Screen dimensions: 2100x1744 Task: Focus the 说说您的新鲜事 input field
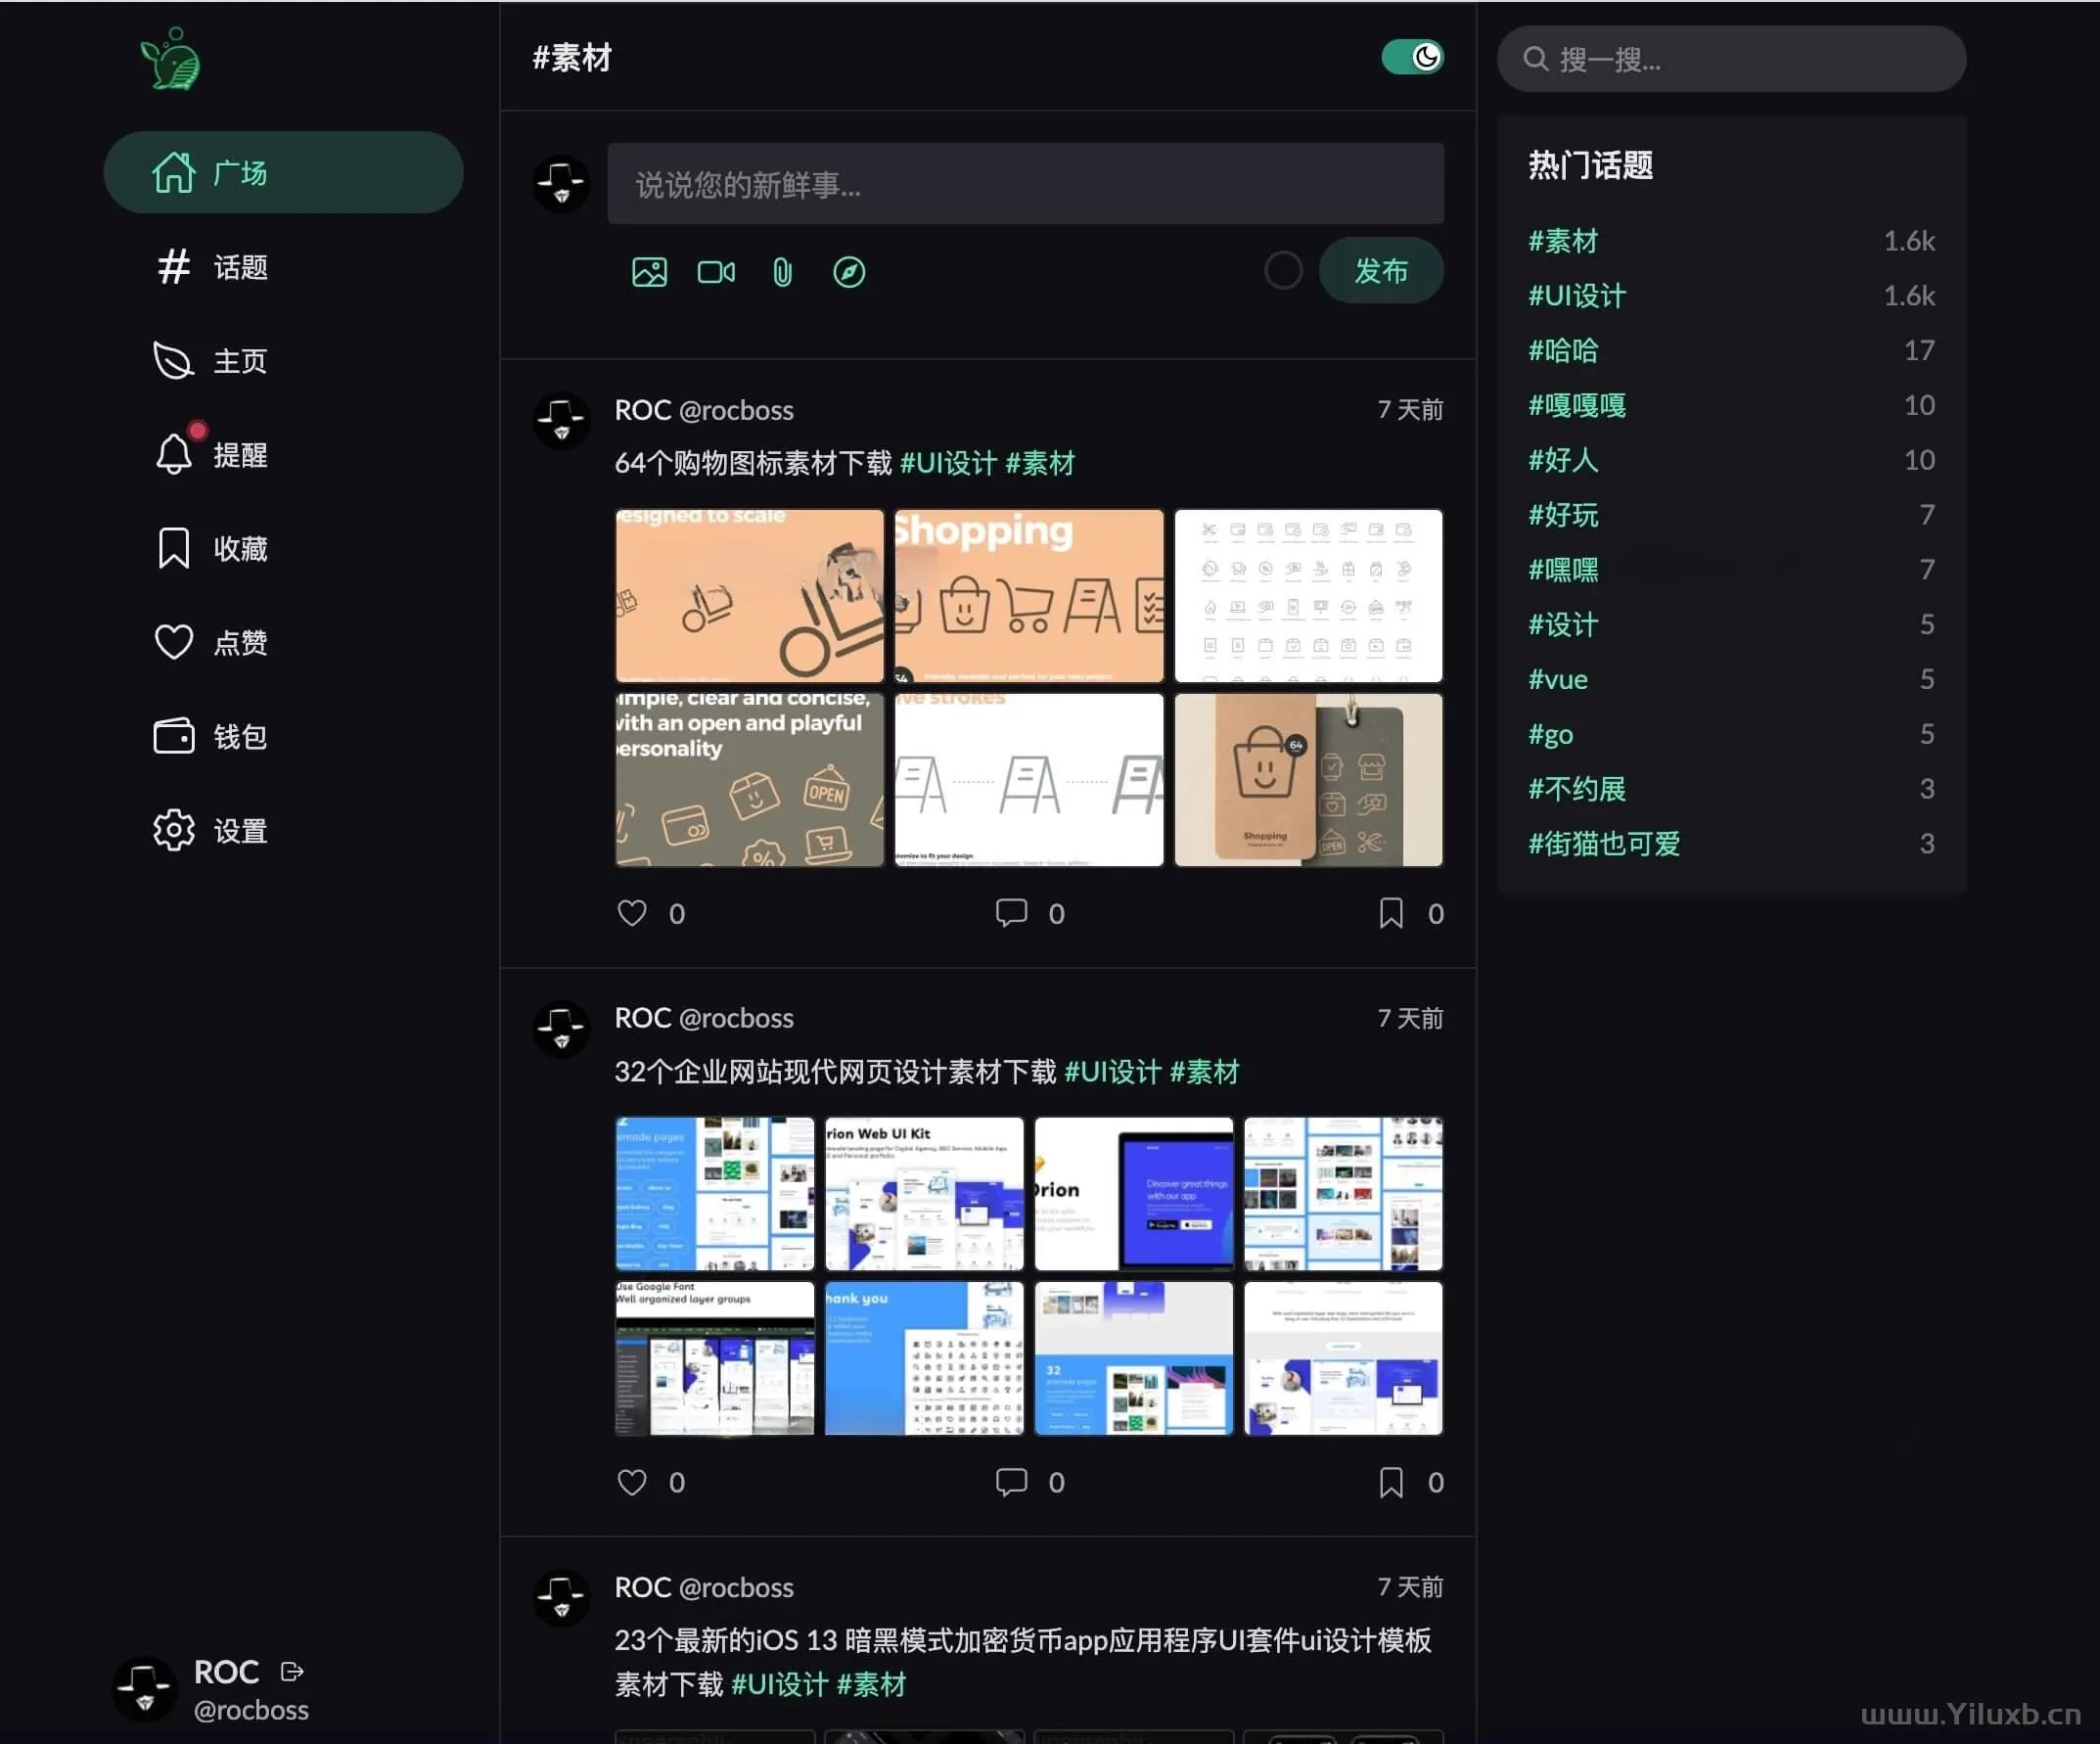1025,184
